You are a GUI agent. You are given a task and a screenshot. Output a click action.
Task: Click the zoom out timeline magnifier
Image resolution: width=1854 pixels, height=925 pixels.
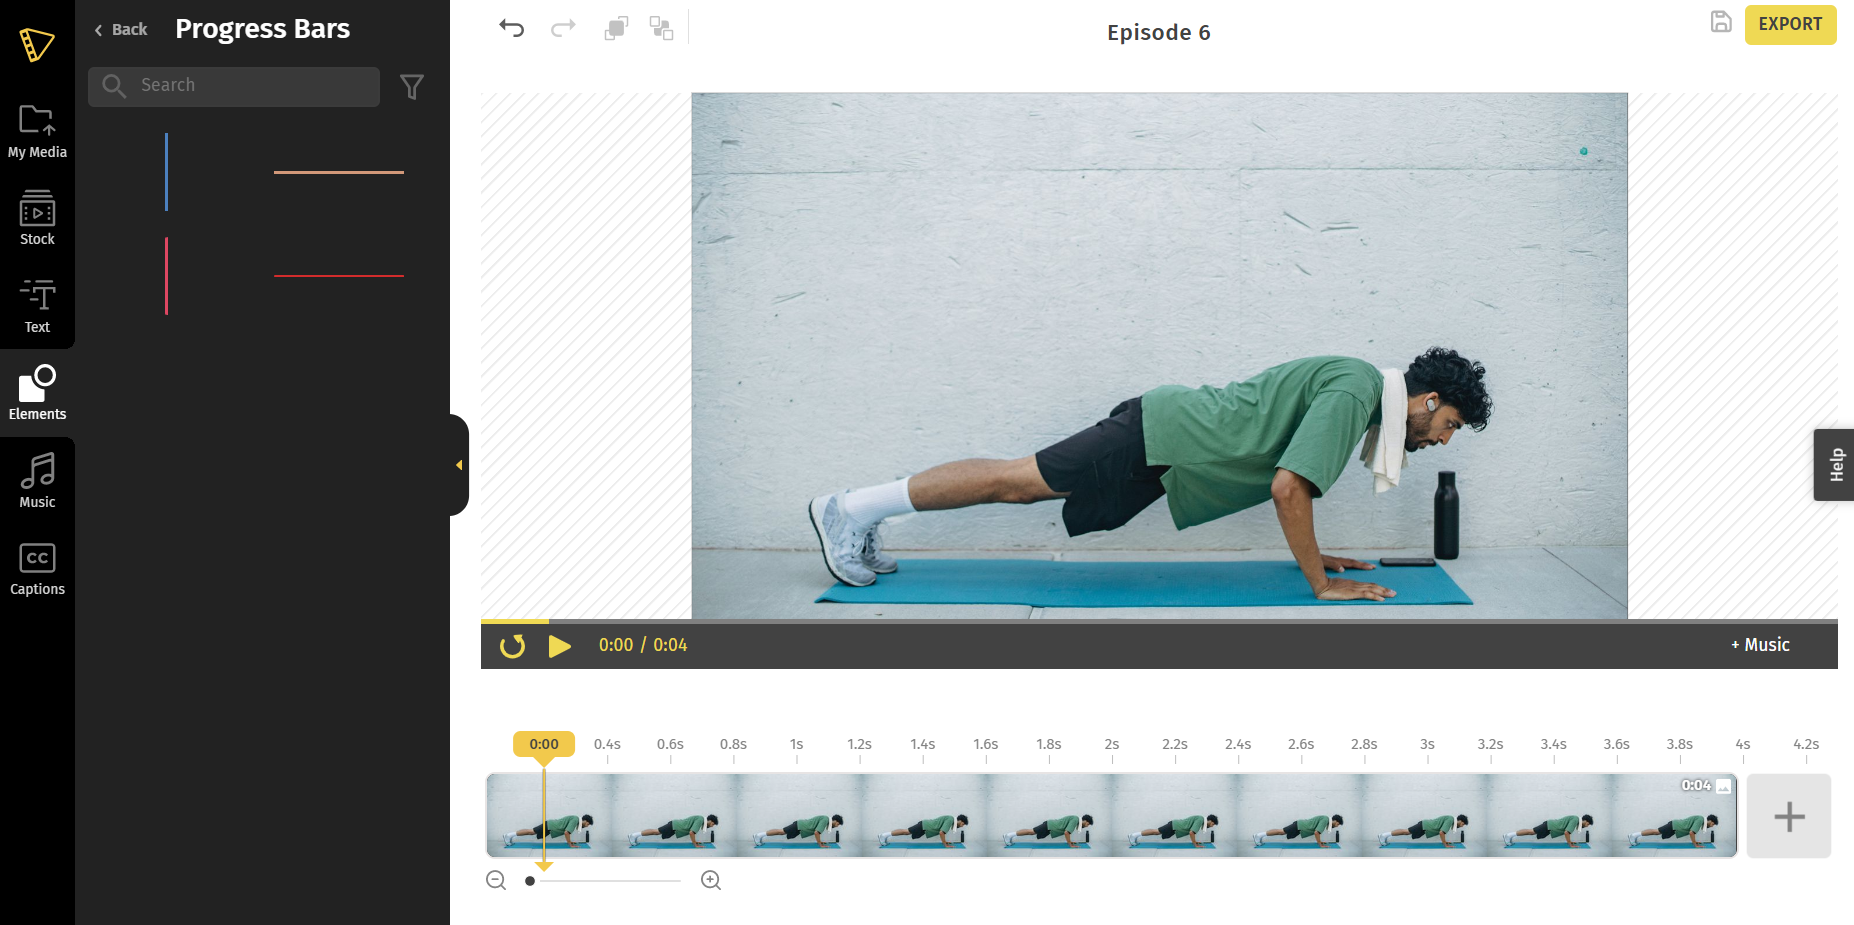tap(496, 880)
